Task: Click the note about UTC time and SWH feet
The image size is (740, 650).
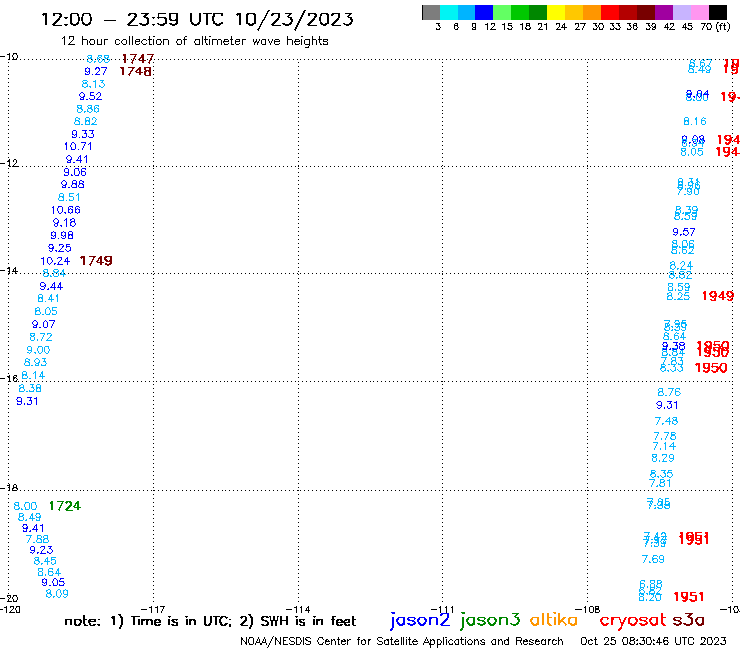Action: (210, 621)
